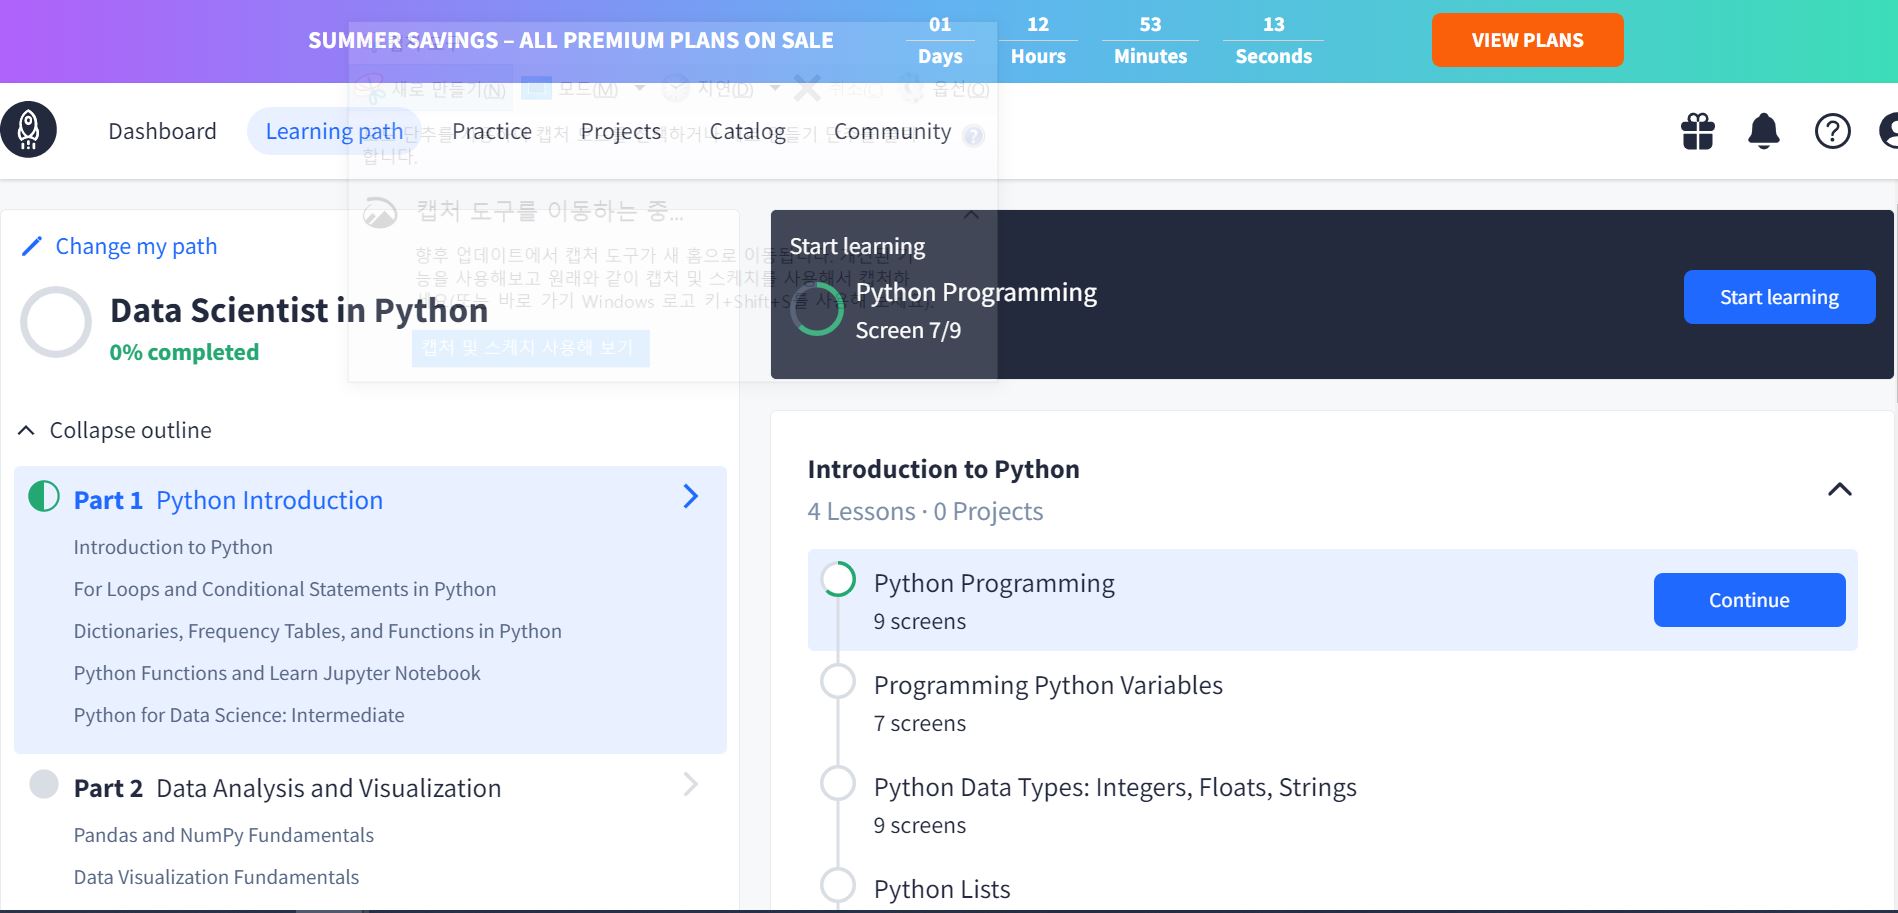Open Part 1 Python Introduction heading
The image size is (1898, 913).
point(228,500)
